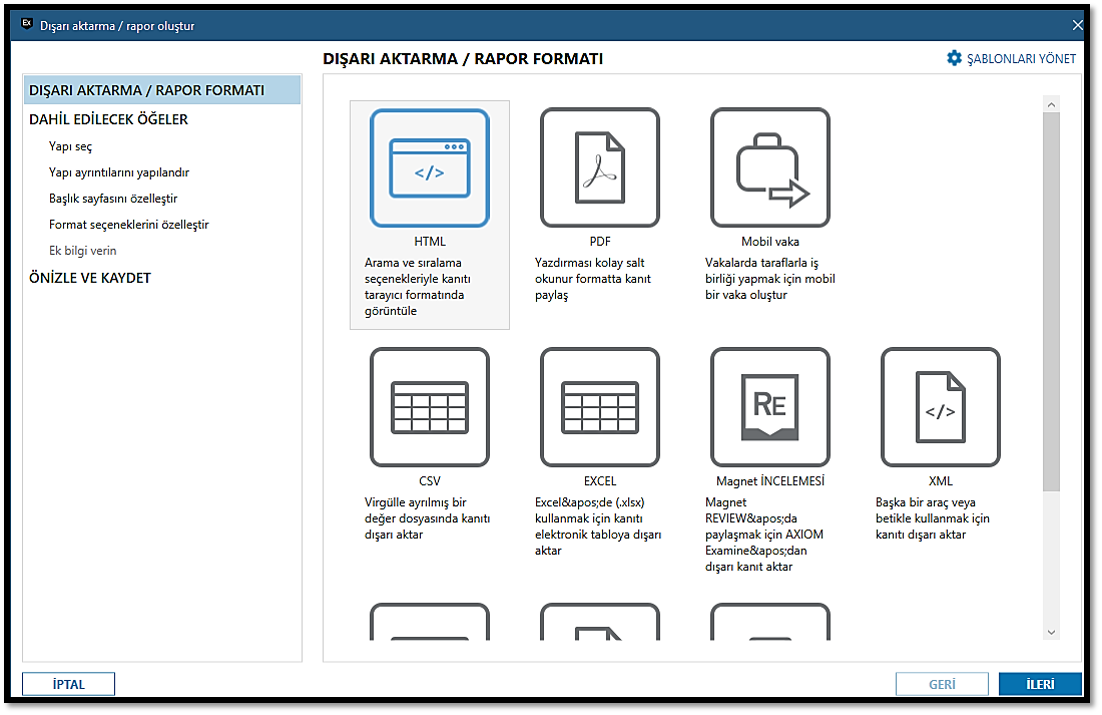Click the gear icon for templates
1102x715 pixels.
(954, 58)
